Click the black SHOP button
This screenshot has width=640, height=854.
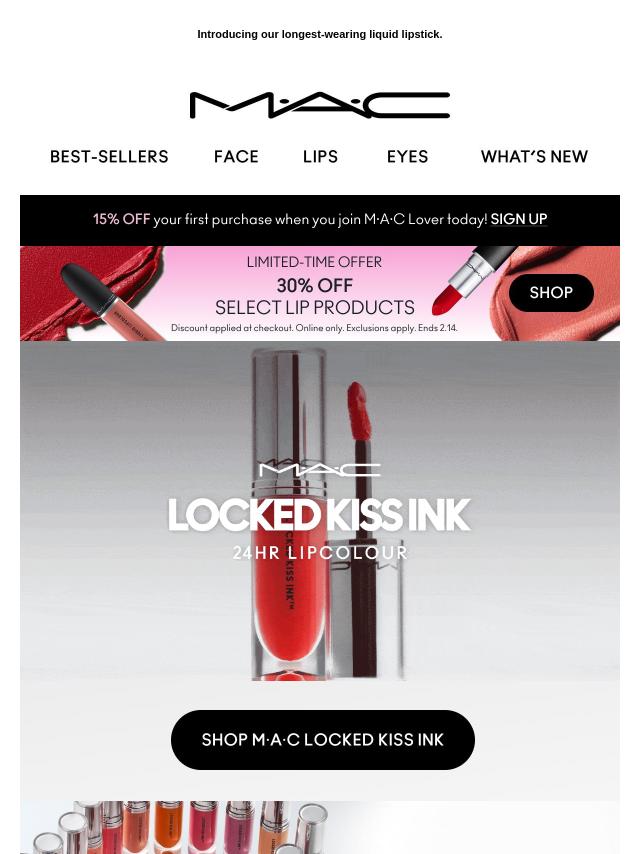(x=551, y=292)
